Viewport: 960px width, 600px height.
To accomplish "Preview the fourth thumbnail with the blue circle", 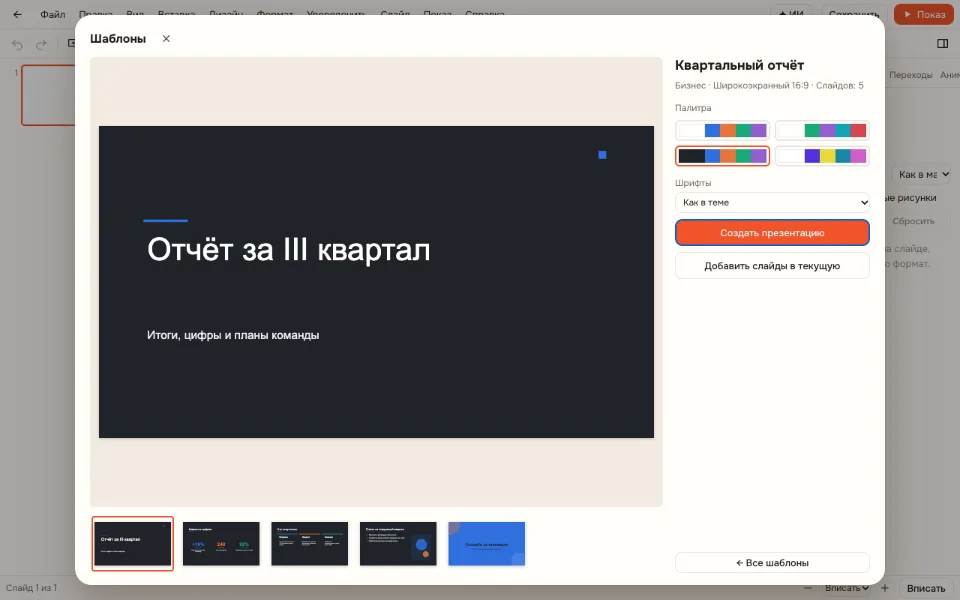I will [398, 544].
